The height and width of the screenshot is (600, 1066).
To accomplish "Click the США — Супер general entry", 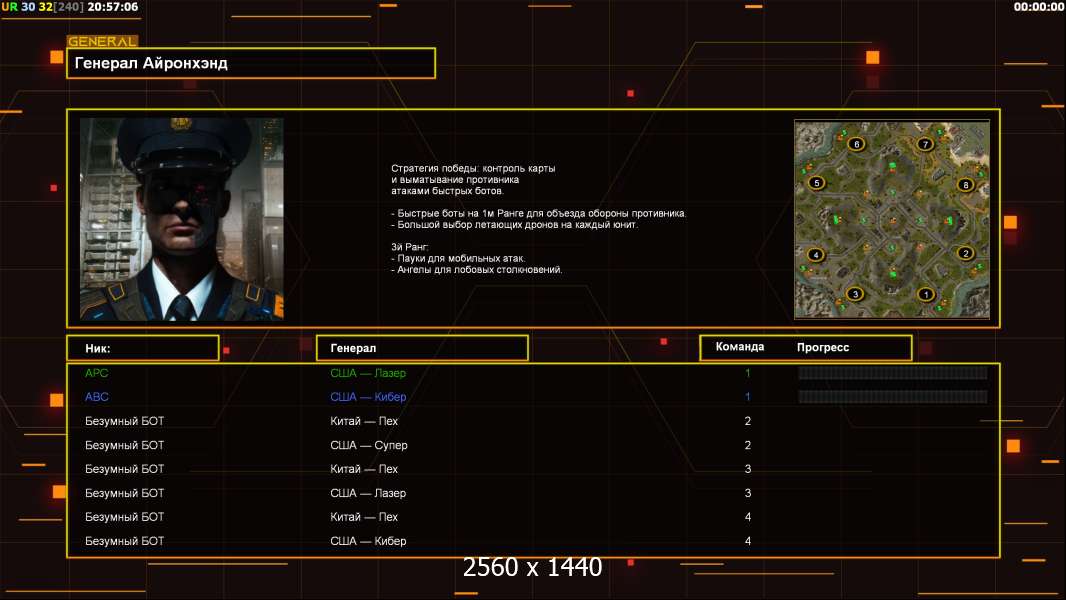I will (368, 445).
